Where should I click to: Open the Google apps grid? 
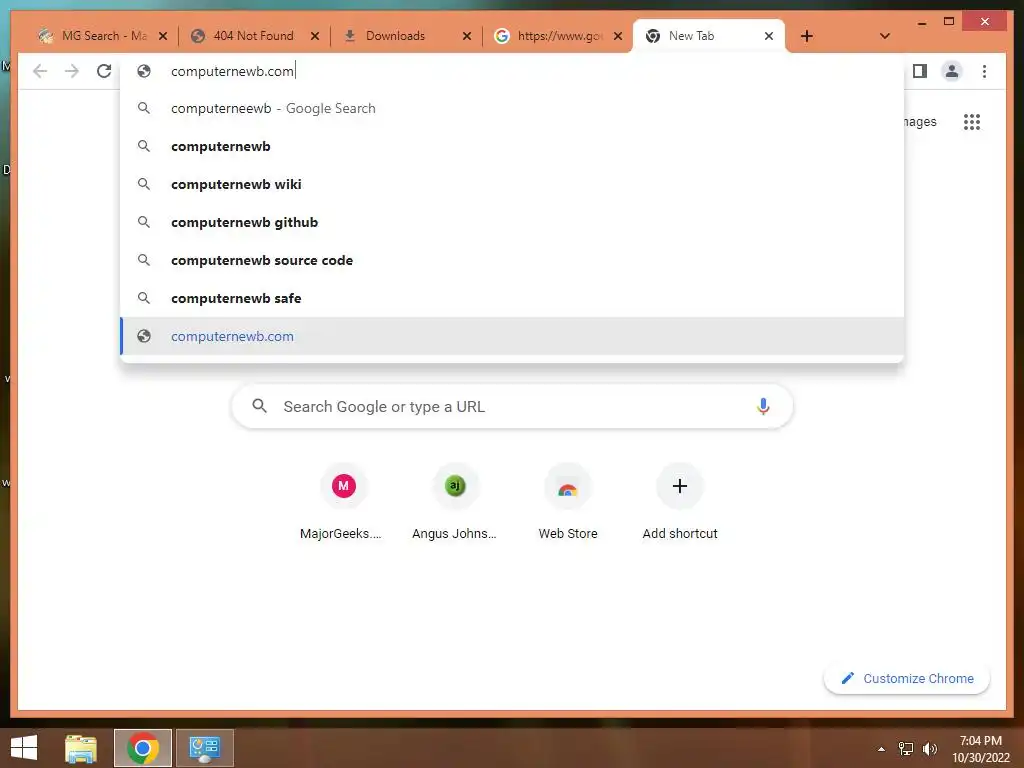[972, 121]
